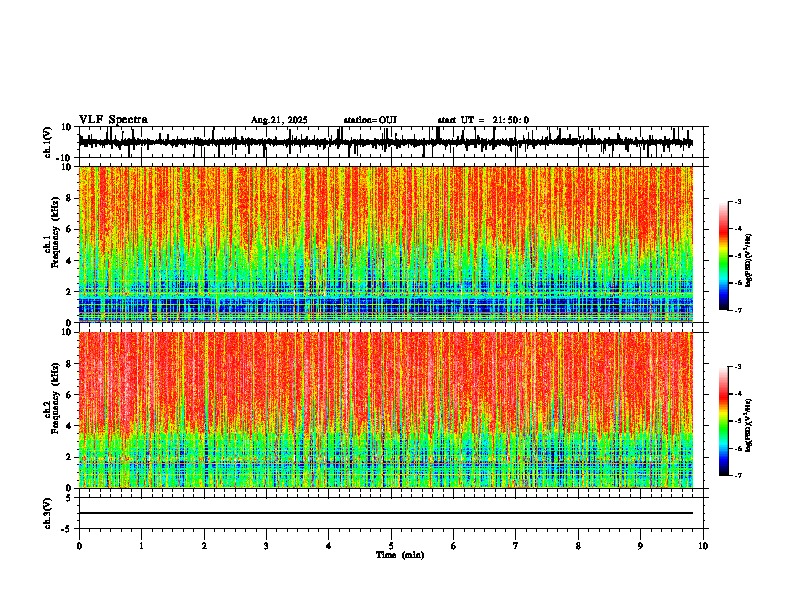Screen dimensions: 792x612
Task: Click the ch.1 color scale bar
Action: pyautogui.click(x=724, y=256)
